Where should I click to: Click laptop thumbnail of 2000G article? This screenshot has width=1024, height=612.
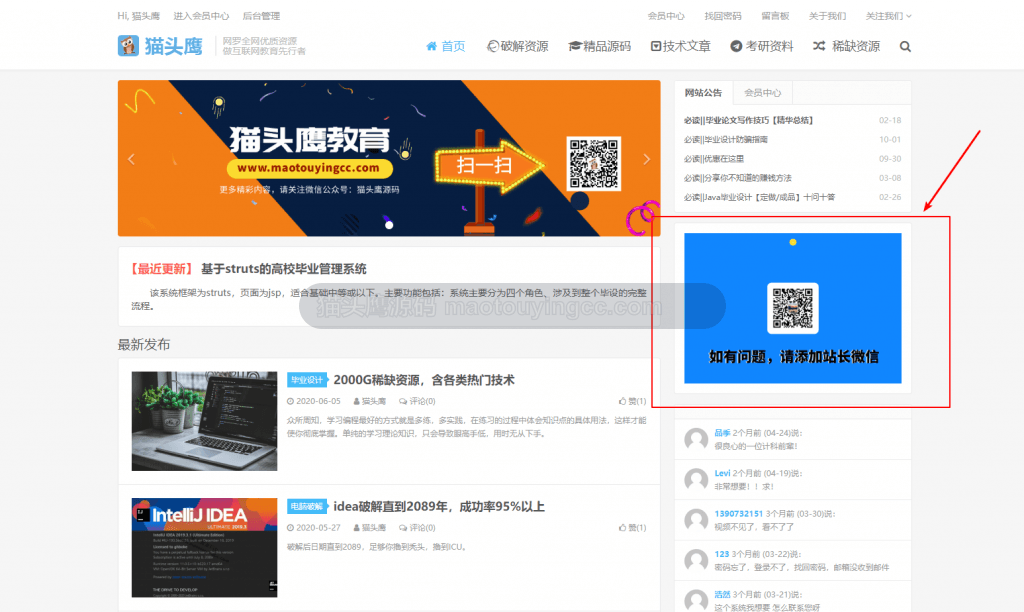coord(204,421)
